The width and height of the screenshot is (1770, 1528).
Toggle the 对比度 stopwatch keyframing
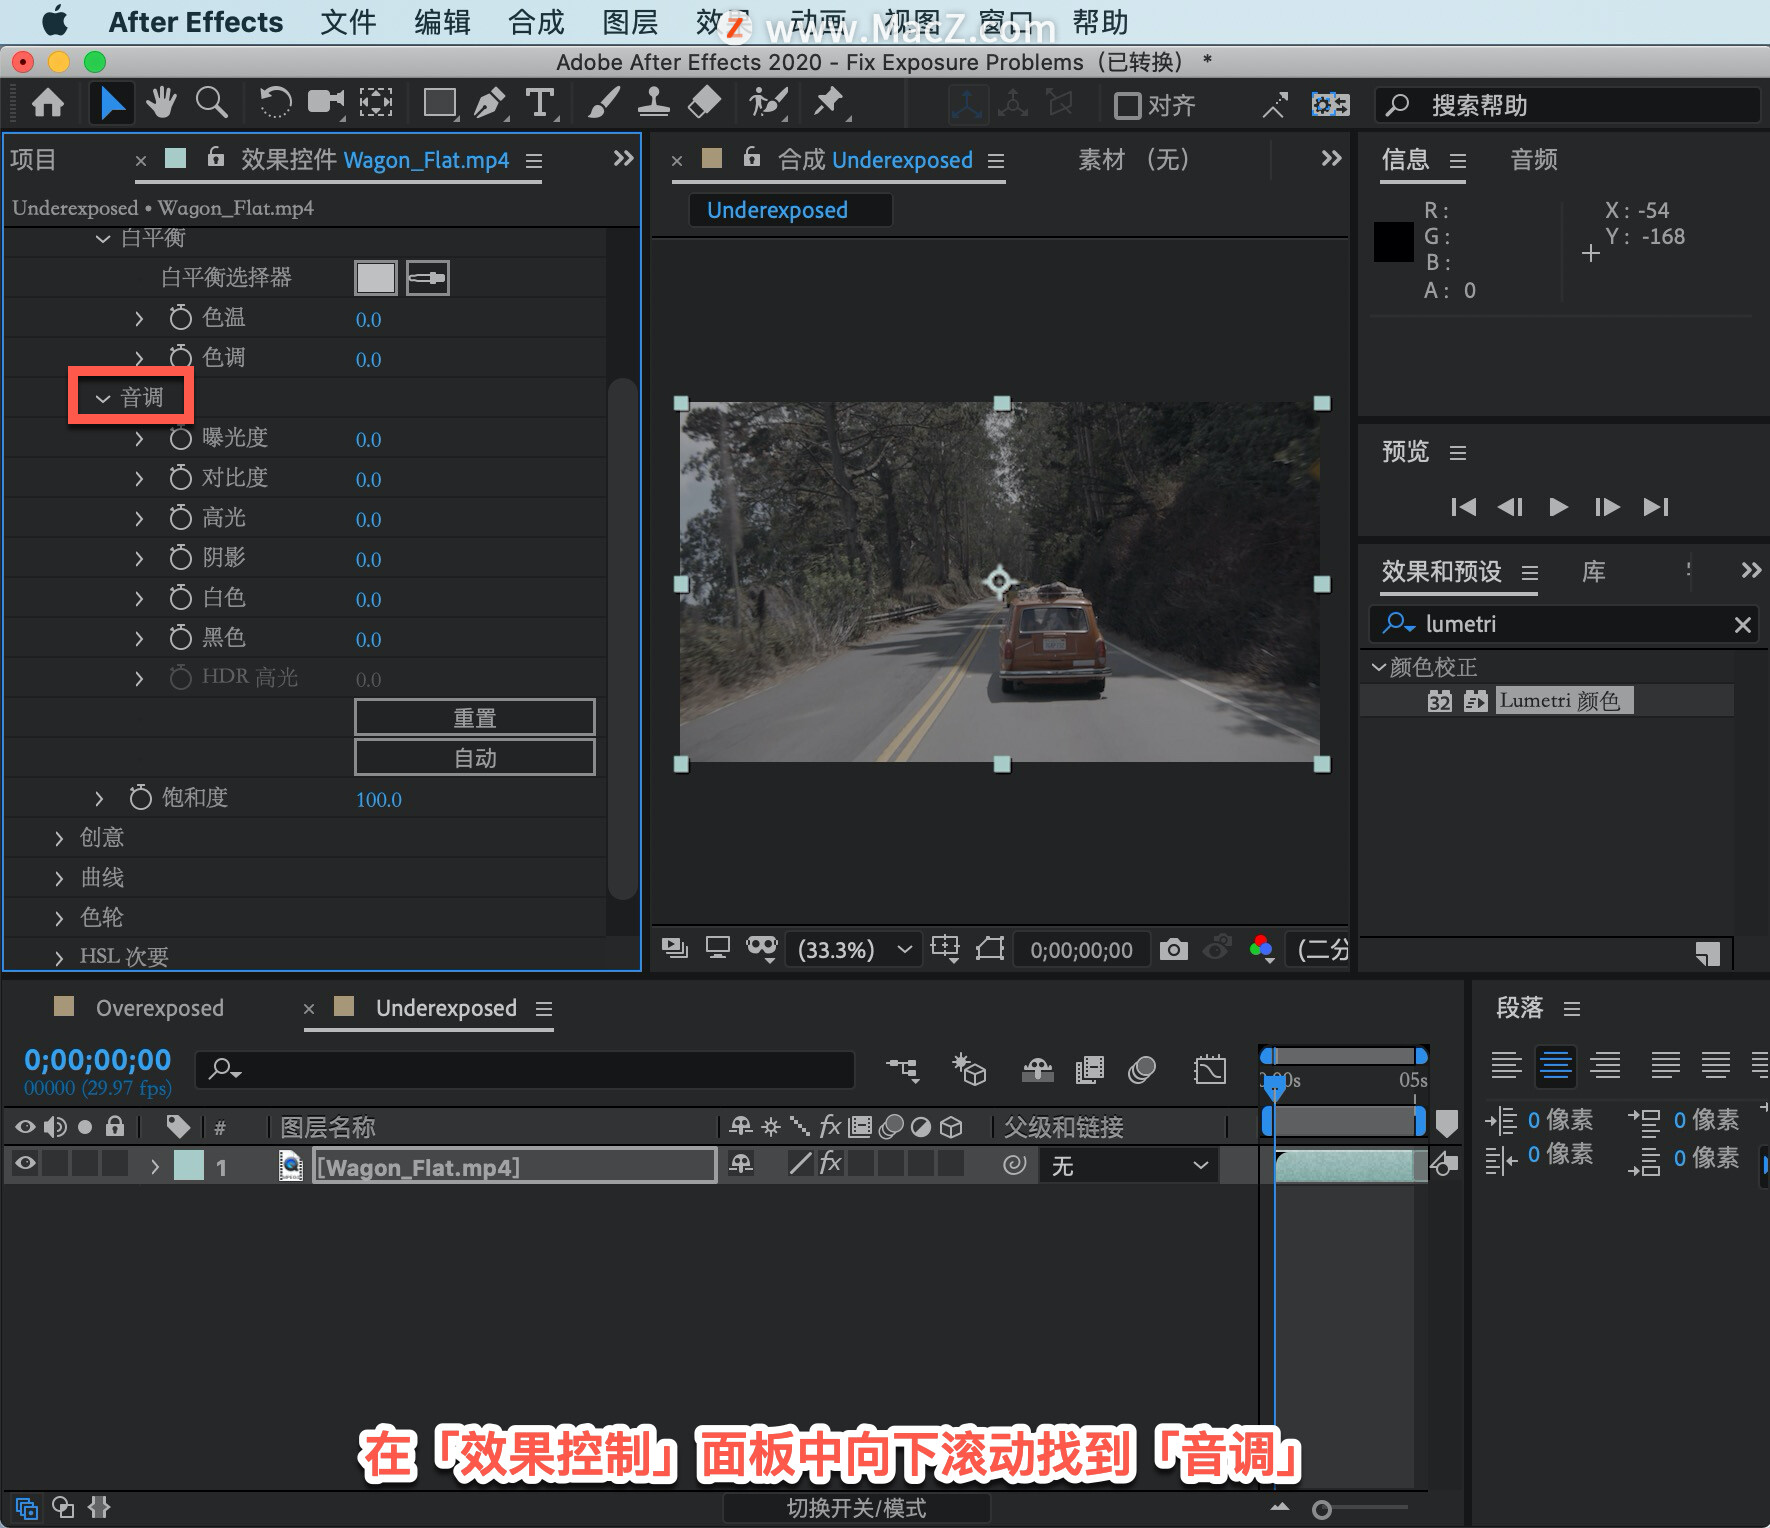pyautogui.click(x=180, y=478)
